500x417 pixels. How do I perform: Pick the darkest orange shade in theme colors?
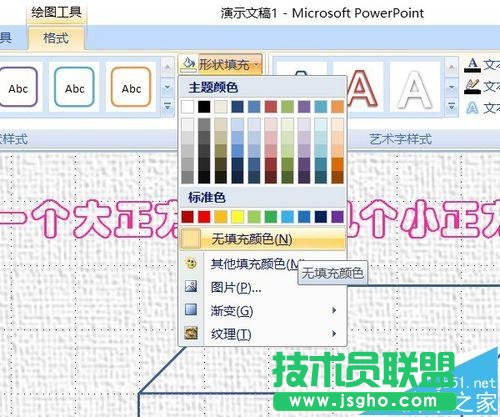[338, 177]
